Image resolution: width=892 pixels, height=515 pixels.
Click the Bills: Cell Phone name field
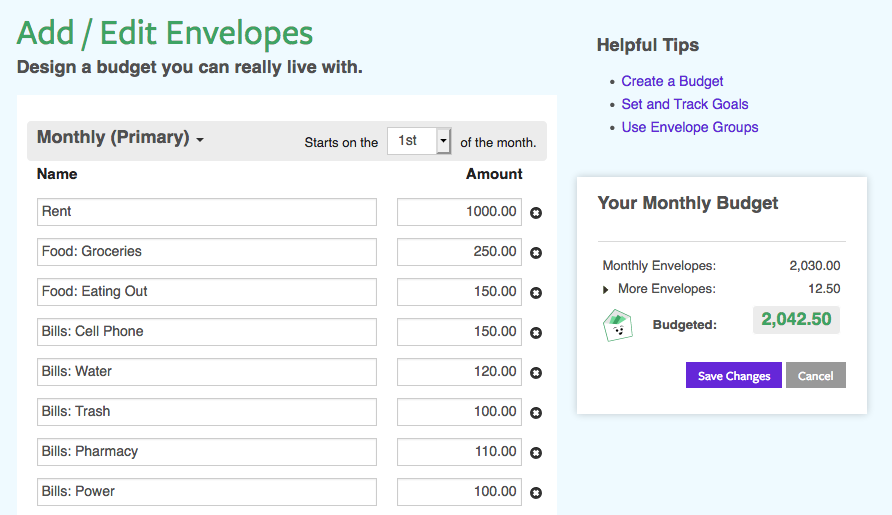coord(207,332)
